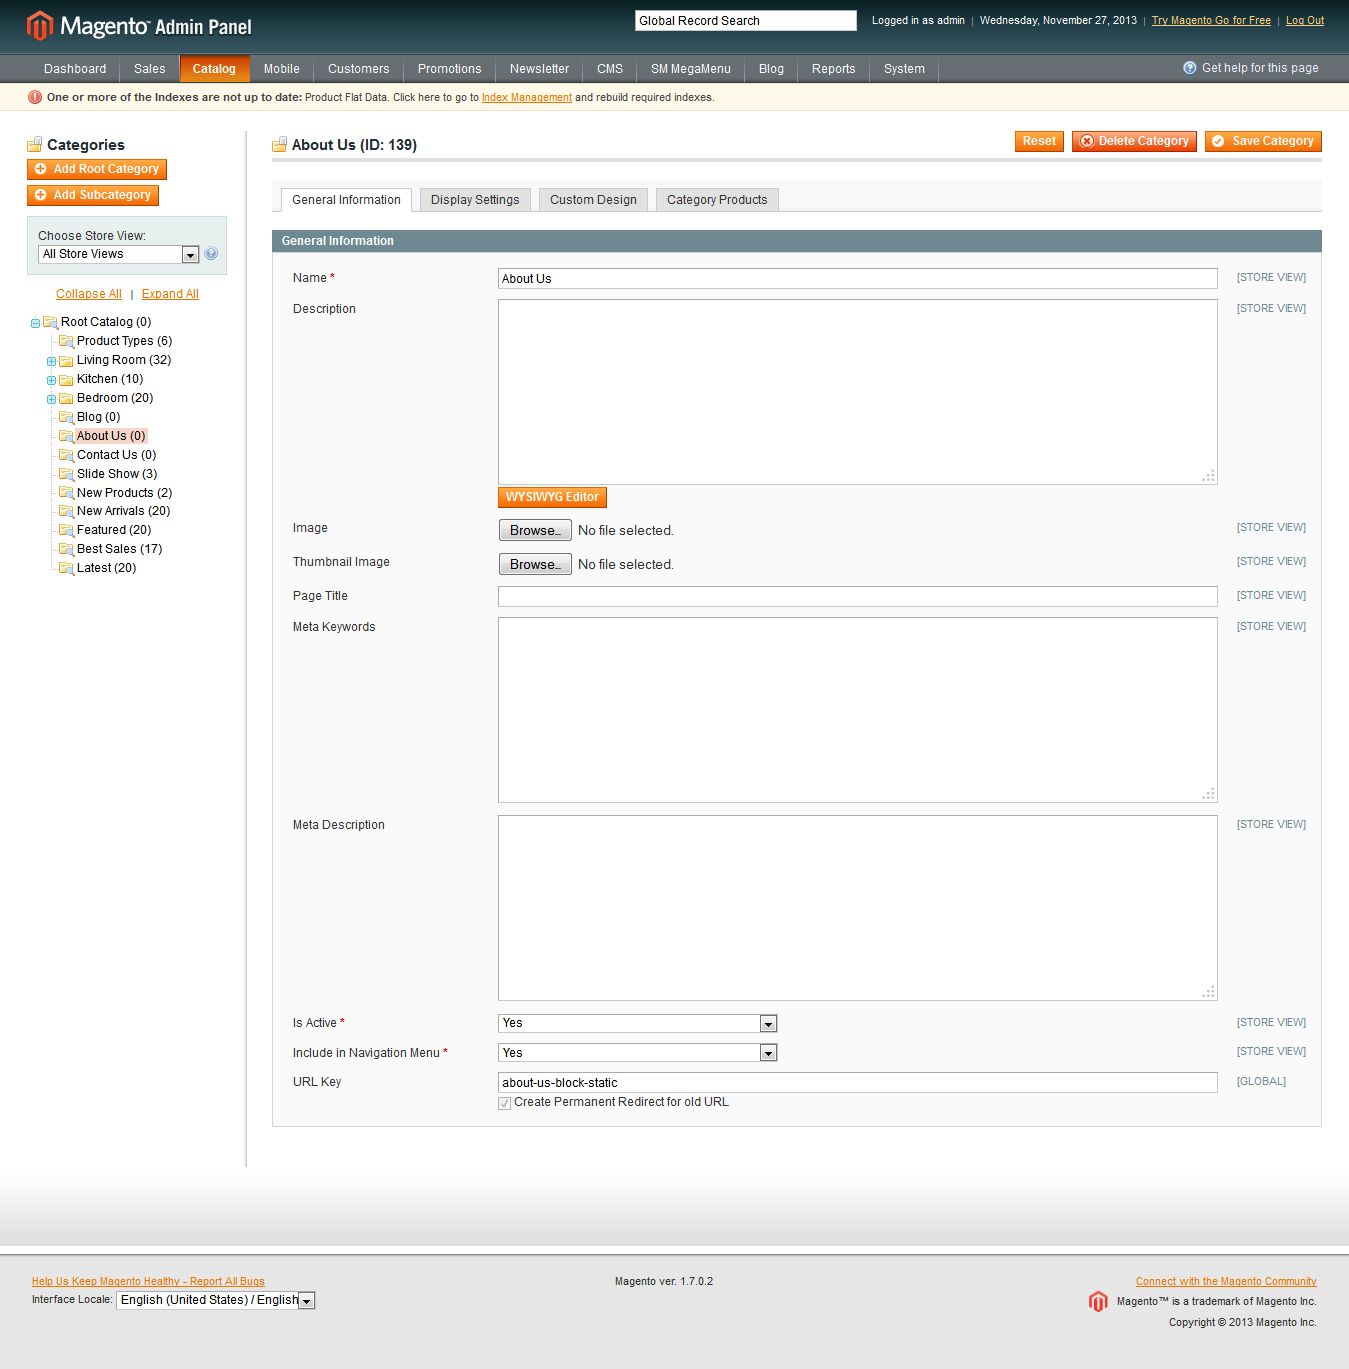The width and height of the screenshot is (1349, 1369).
Task: Click the Collapse All link
Action: pos(89,294)
